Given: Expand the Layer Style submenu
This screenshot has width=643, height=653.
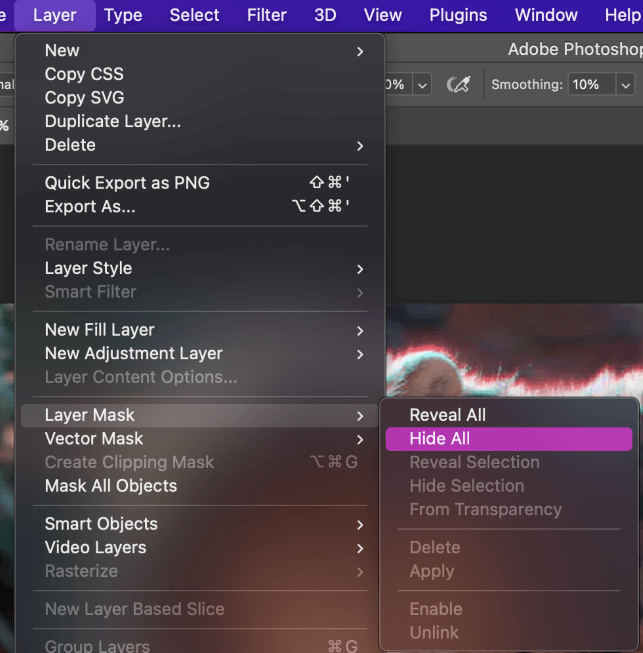Looking at the screenshot, I should click(x=200, y=268).
